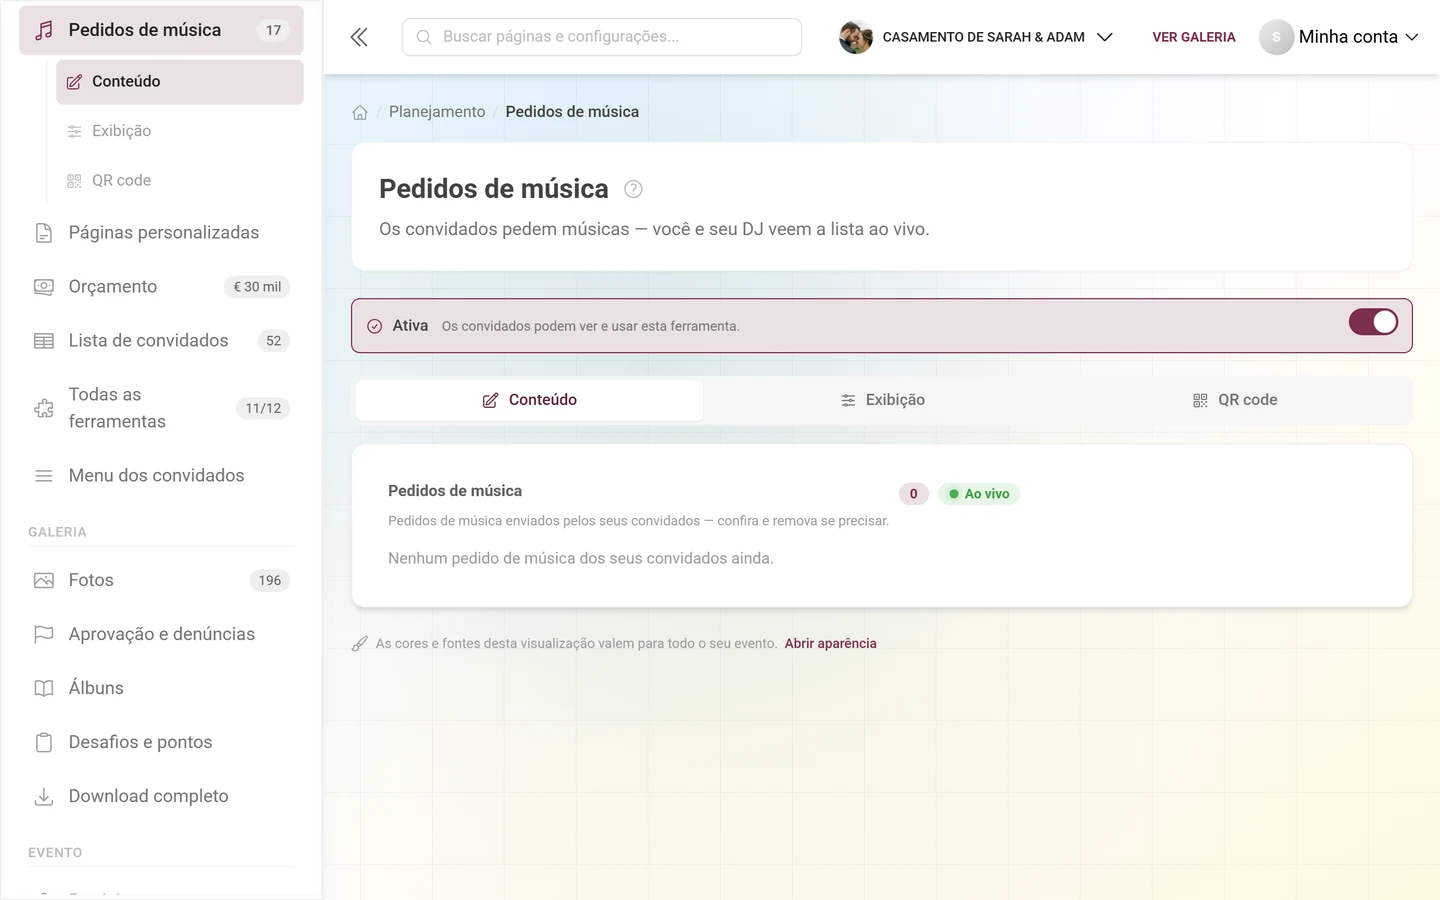Click the Álbuns book icon

44,688
